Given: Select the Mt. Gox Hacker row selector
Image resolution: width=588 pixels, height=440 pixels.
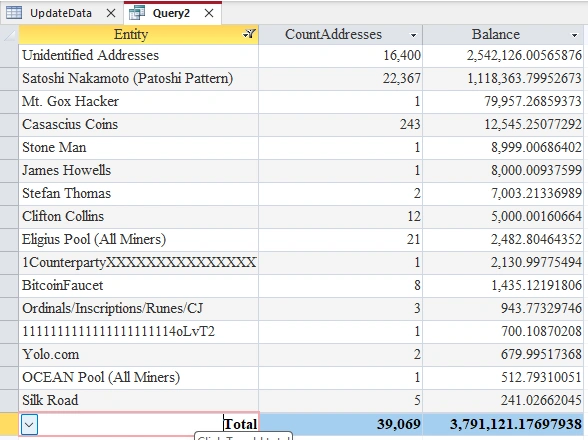Looking at the screenshot, I should click(x=9, y=102).
